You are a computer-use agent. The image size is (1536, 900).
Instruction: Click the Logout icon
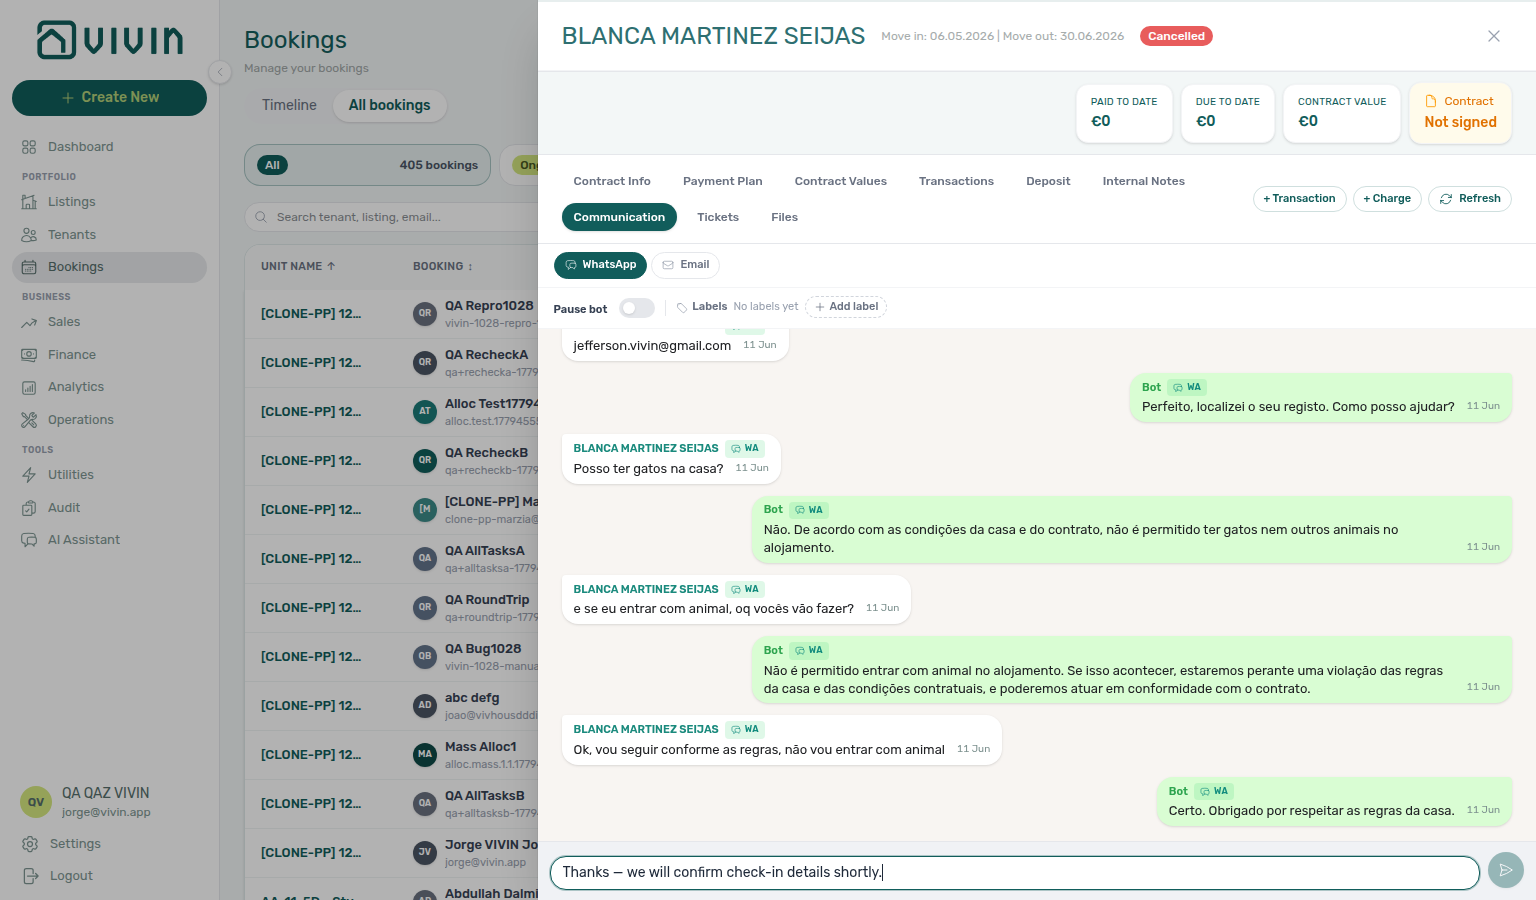pyautogui.click(x=30, y=876)
